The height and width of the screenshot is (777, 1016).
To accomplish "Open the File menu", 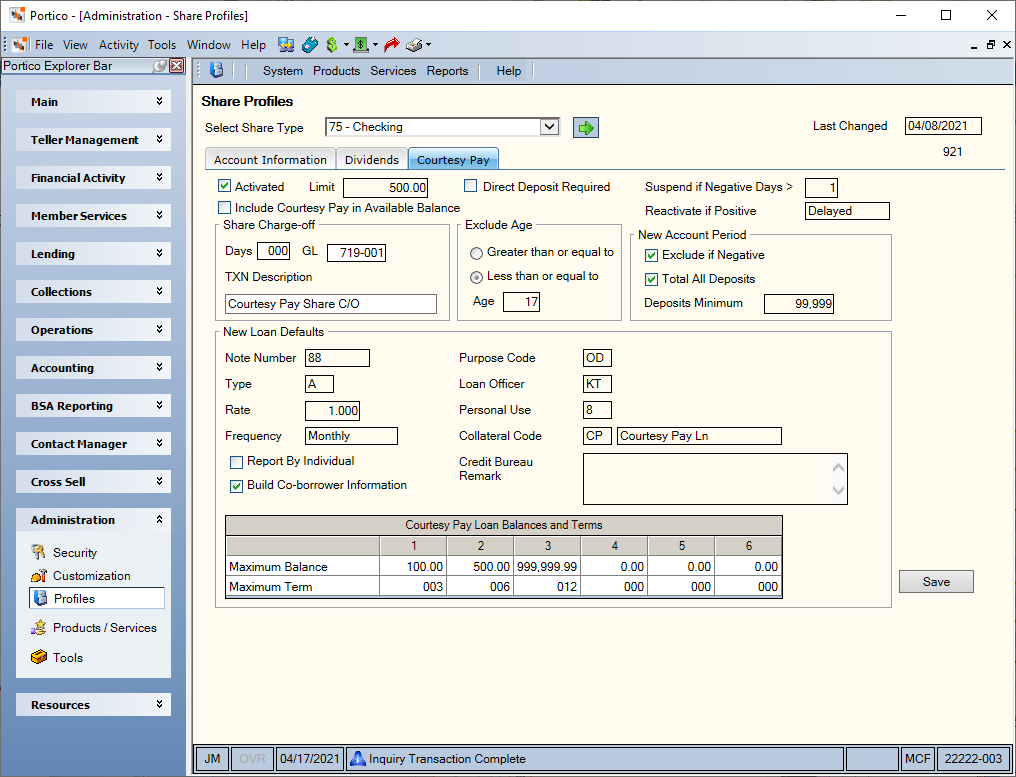I will point(44,45).
